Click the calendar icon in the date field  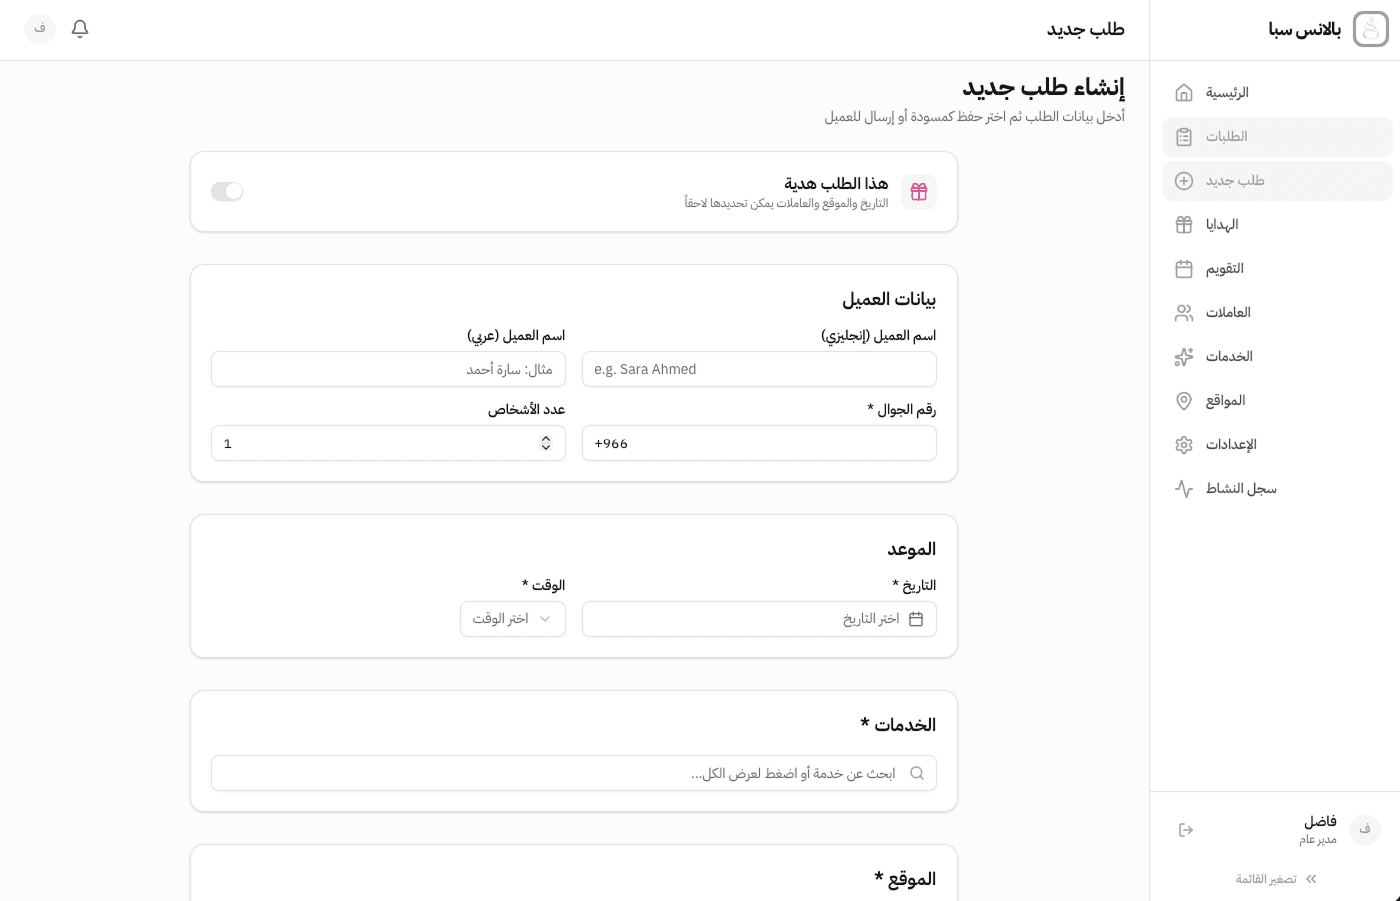click(916, 619)
